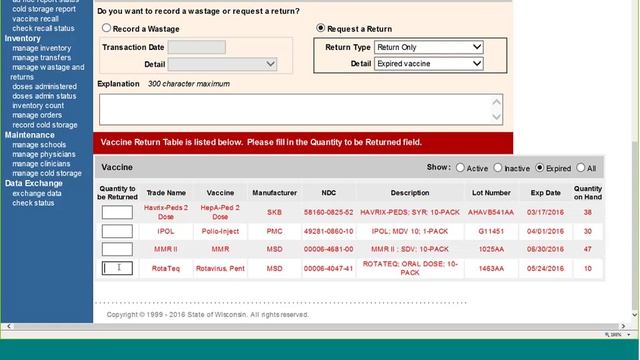Image resolution: width=640 pixels, height=360 pixels.
Task: Click the Havrix-Peds 2 Dose trade name
Action: pyautogui.click(x=166, y=212)
